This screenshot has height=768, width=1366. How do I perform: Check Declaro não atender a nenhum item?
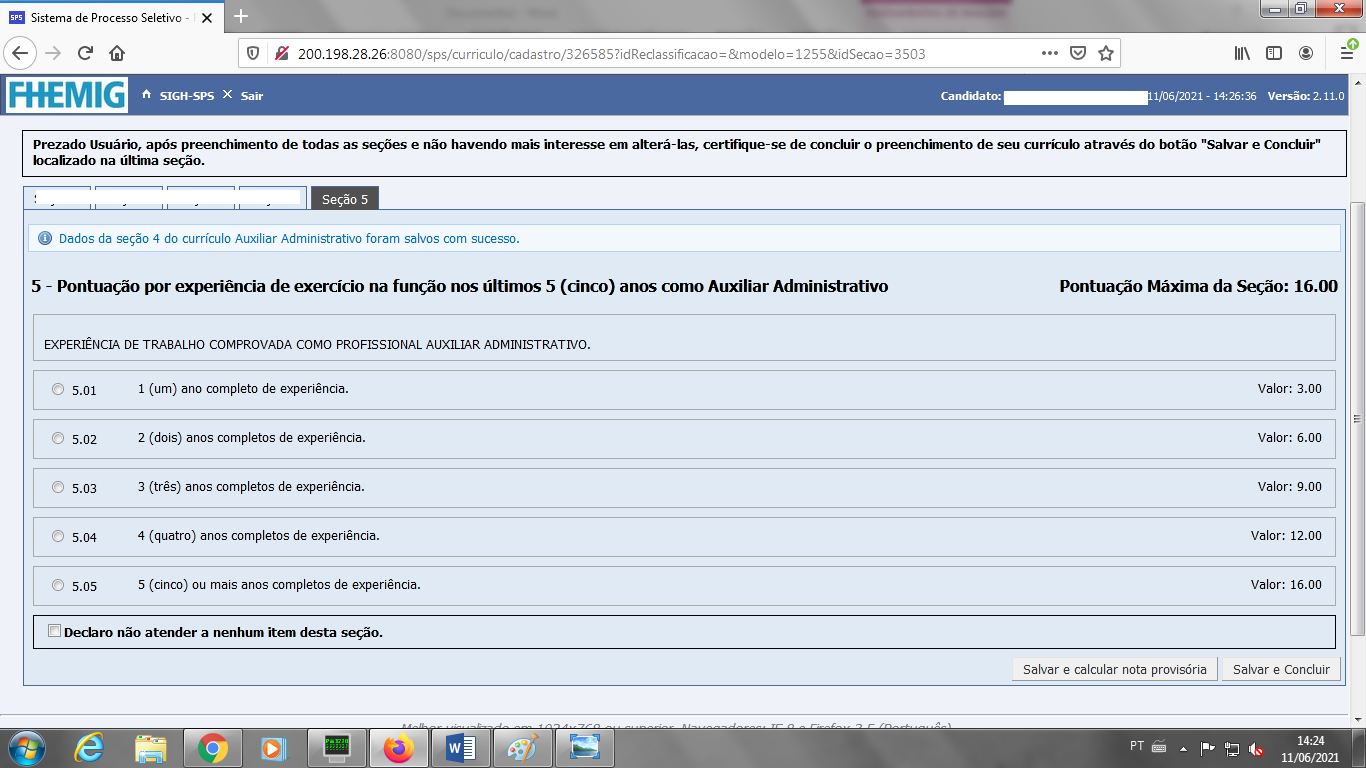point(55,631)
